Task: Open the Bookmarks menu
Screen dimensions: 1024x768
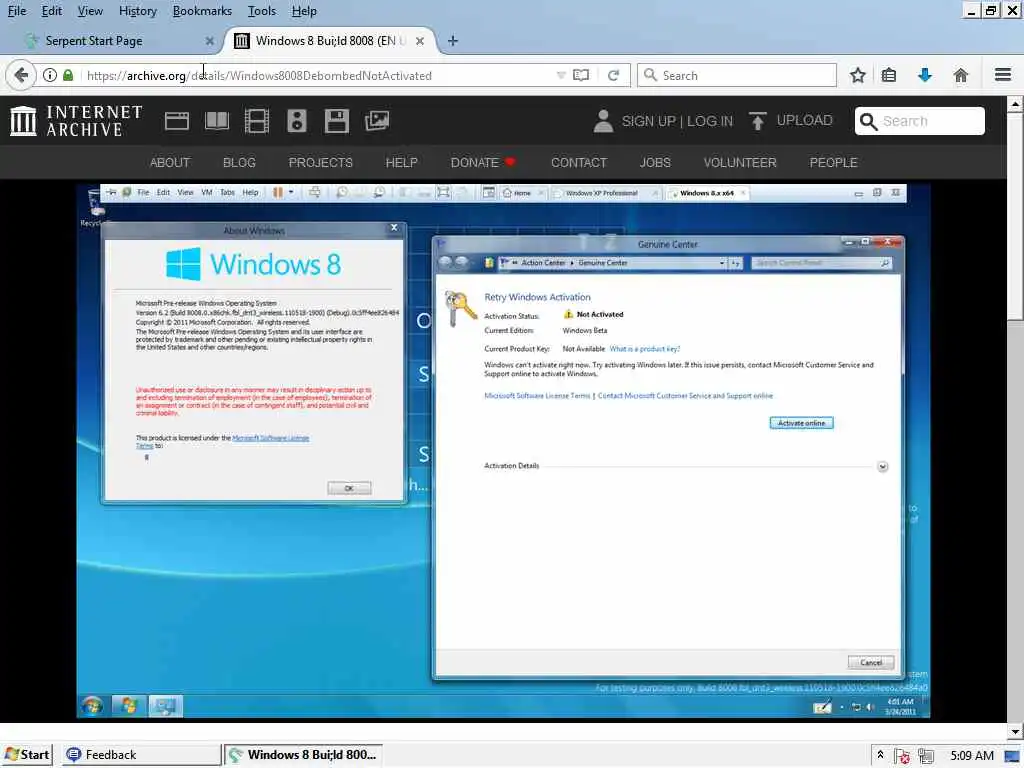Action: coord(202,11)
